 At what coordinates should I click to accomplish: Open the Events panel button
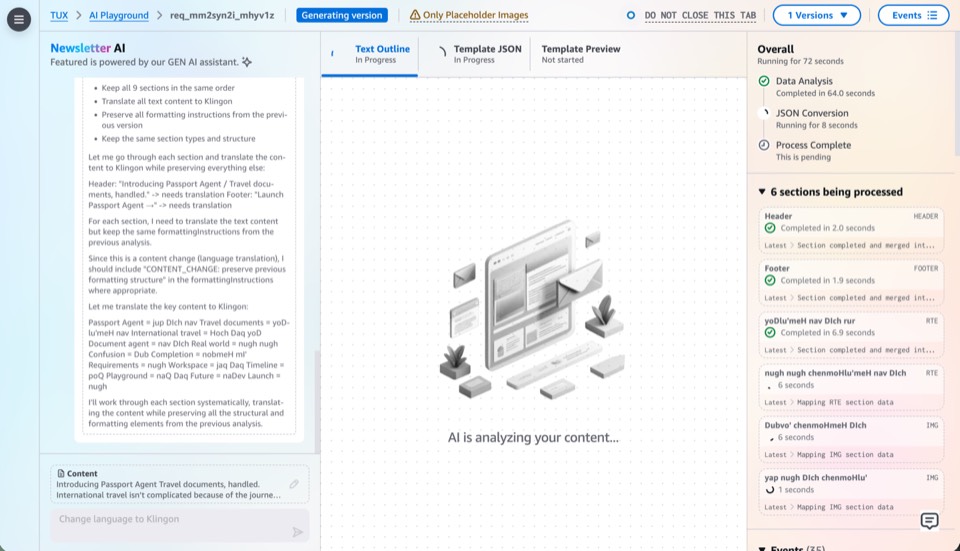[x=913, y=15]
